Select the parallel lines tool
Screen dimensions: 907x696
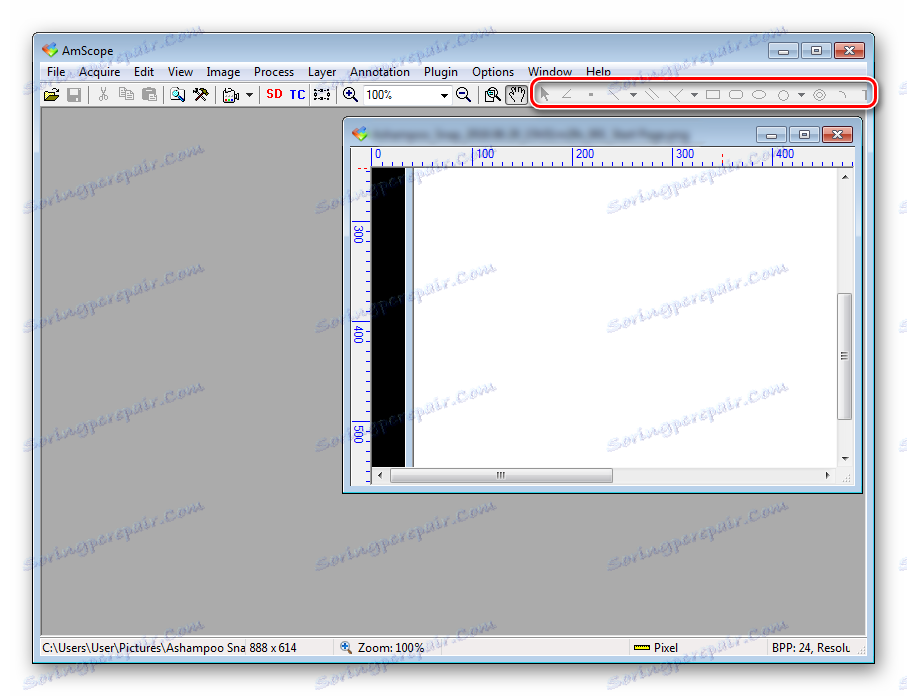click(652, 94)
